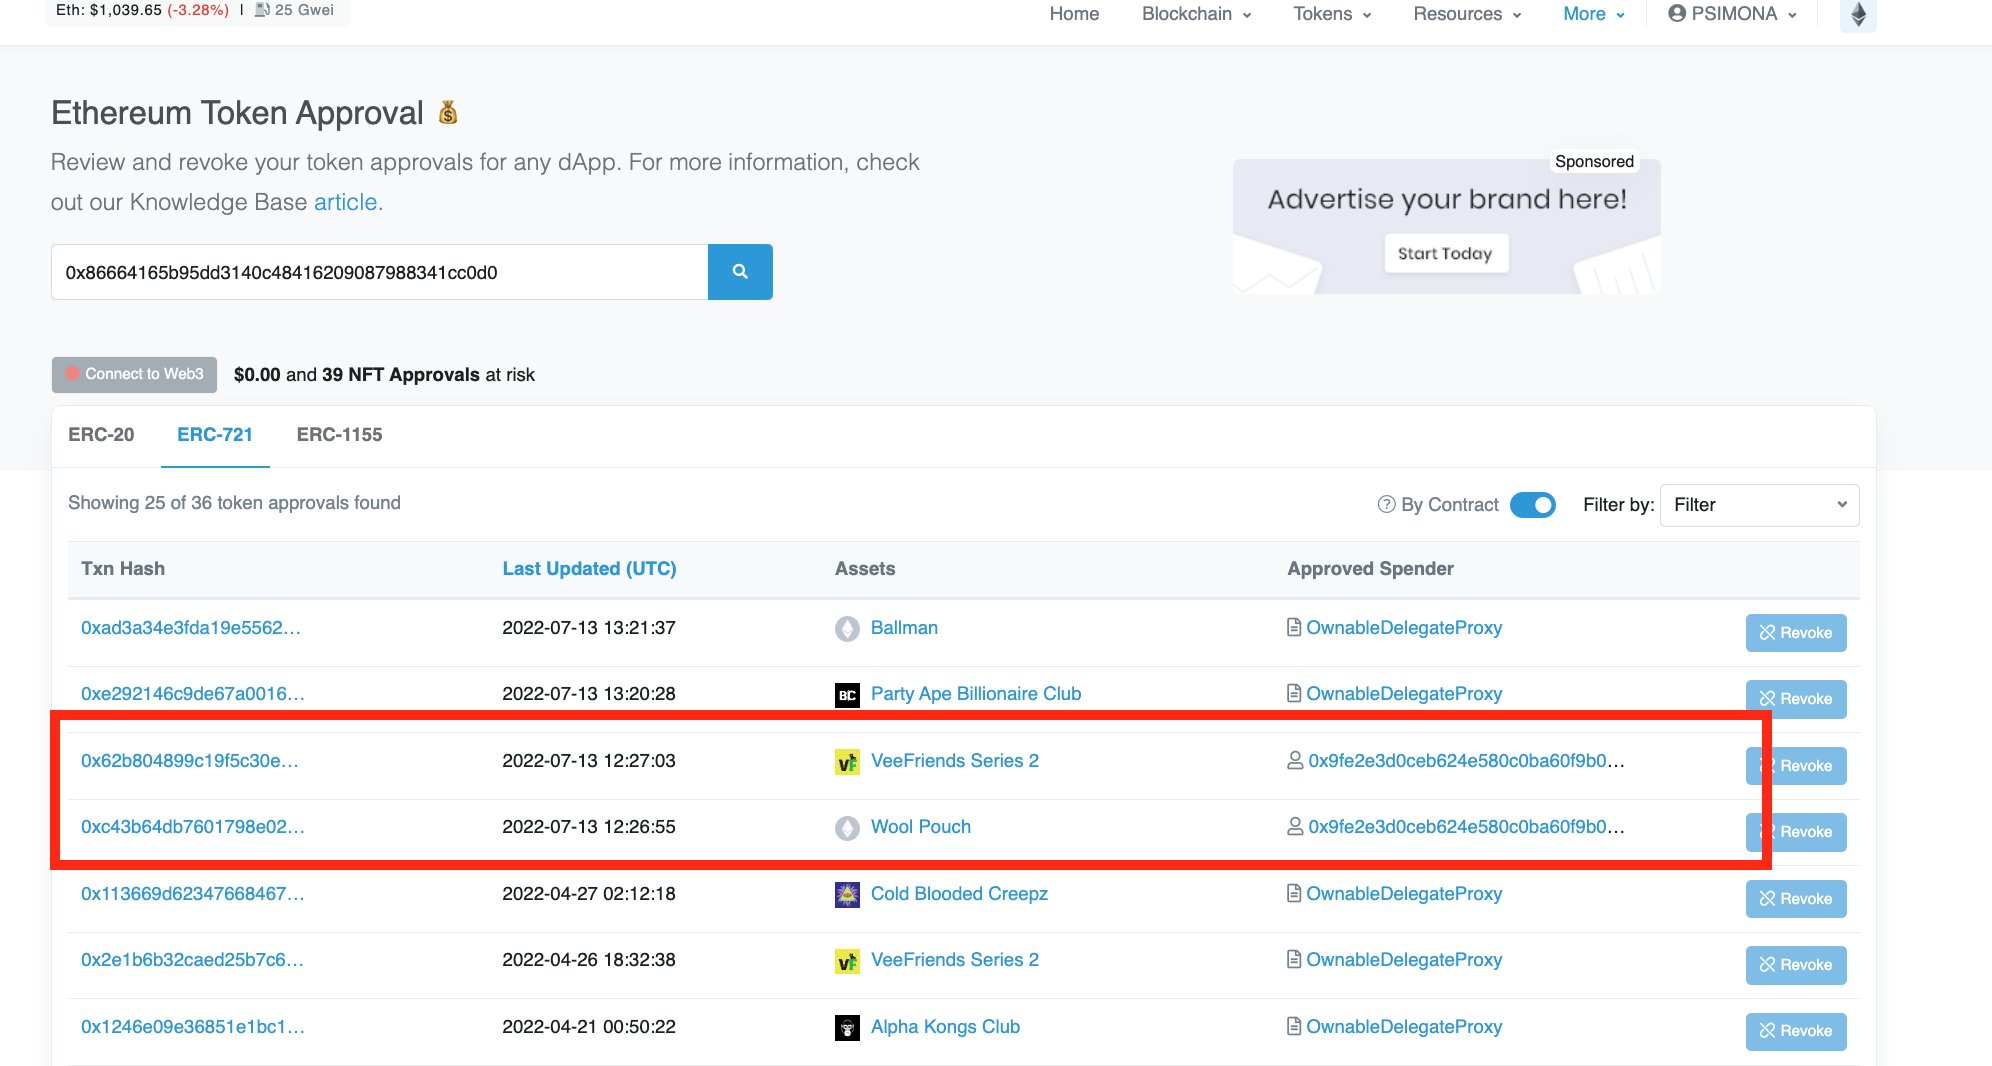
Task: Expand the More menu
Action: click(x=1594, y=14)
